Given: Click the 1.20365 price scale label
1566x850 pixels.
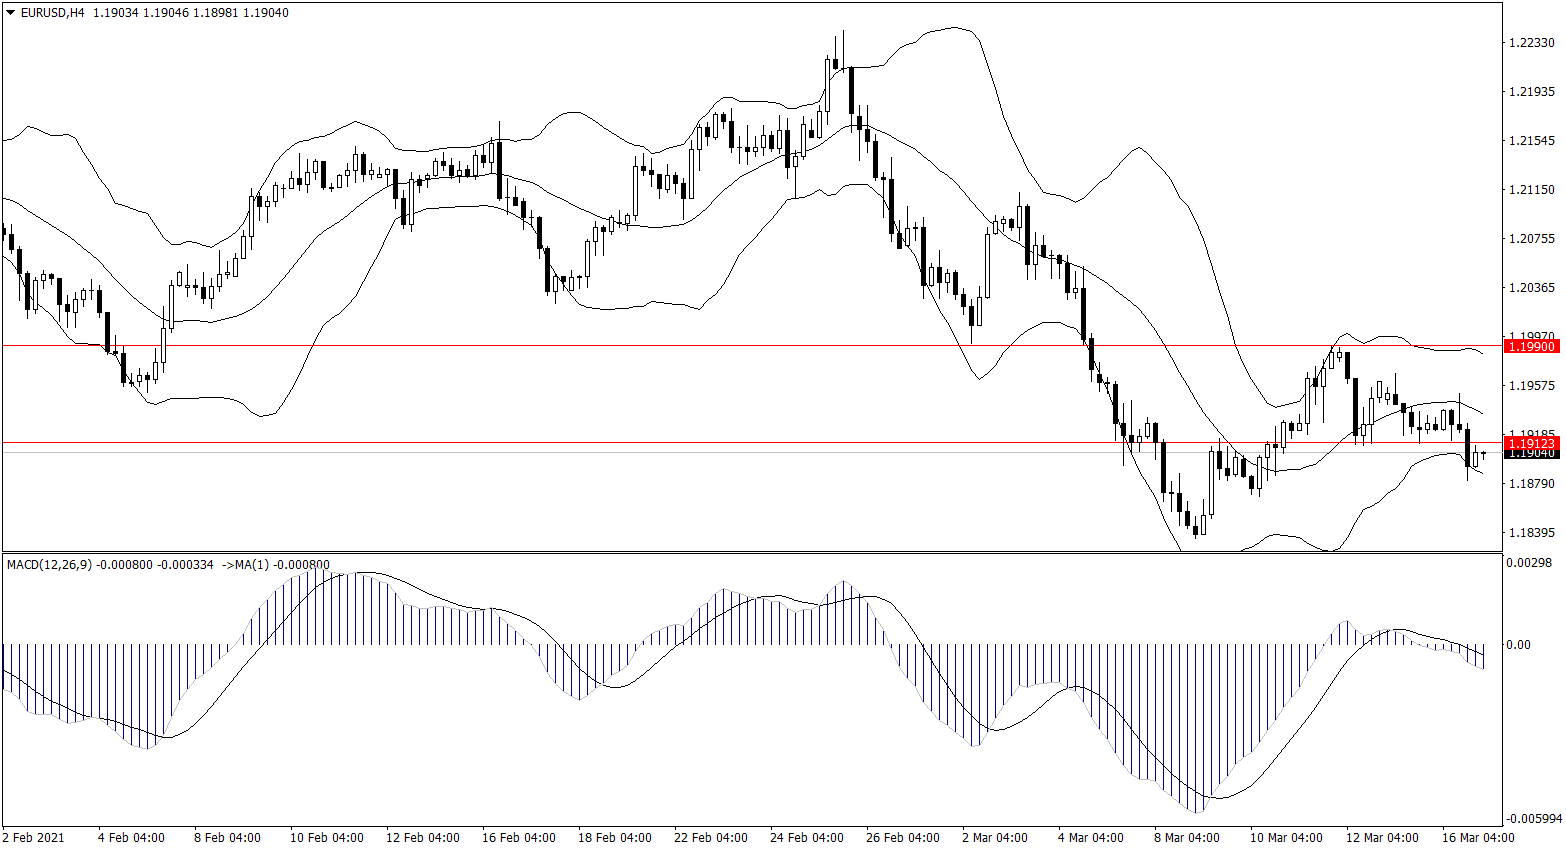Looking at the screenshot, I should click(1530, 288).
